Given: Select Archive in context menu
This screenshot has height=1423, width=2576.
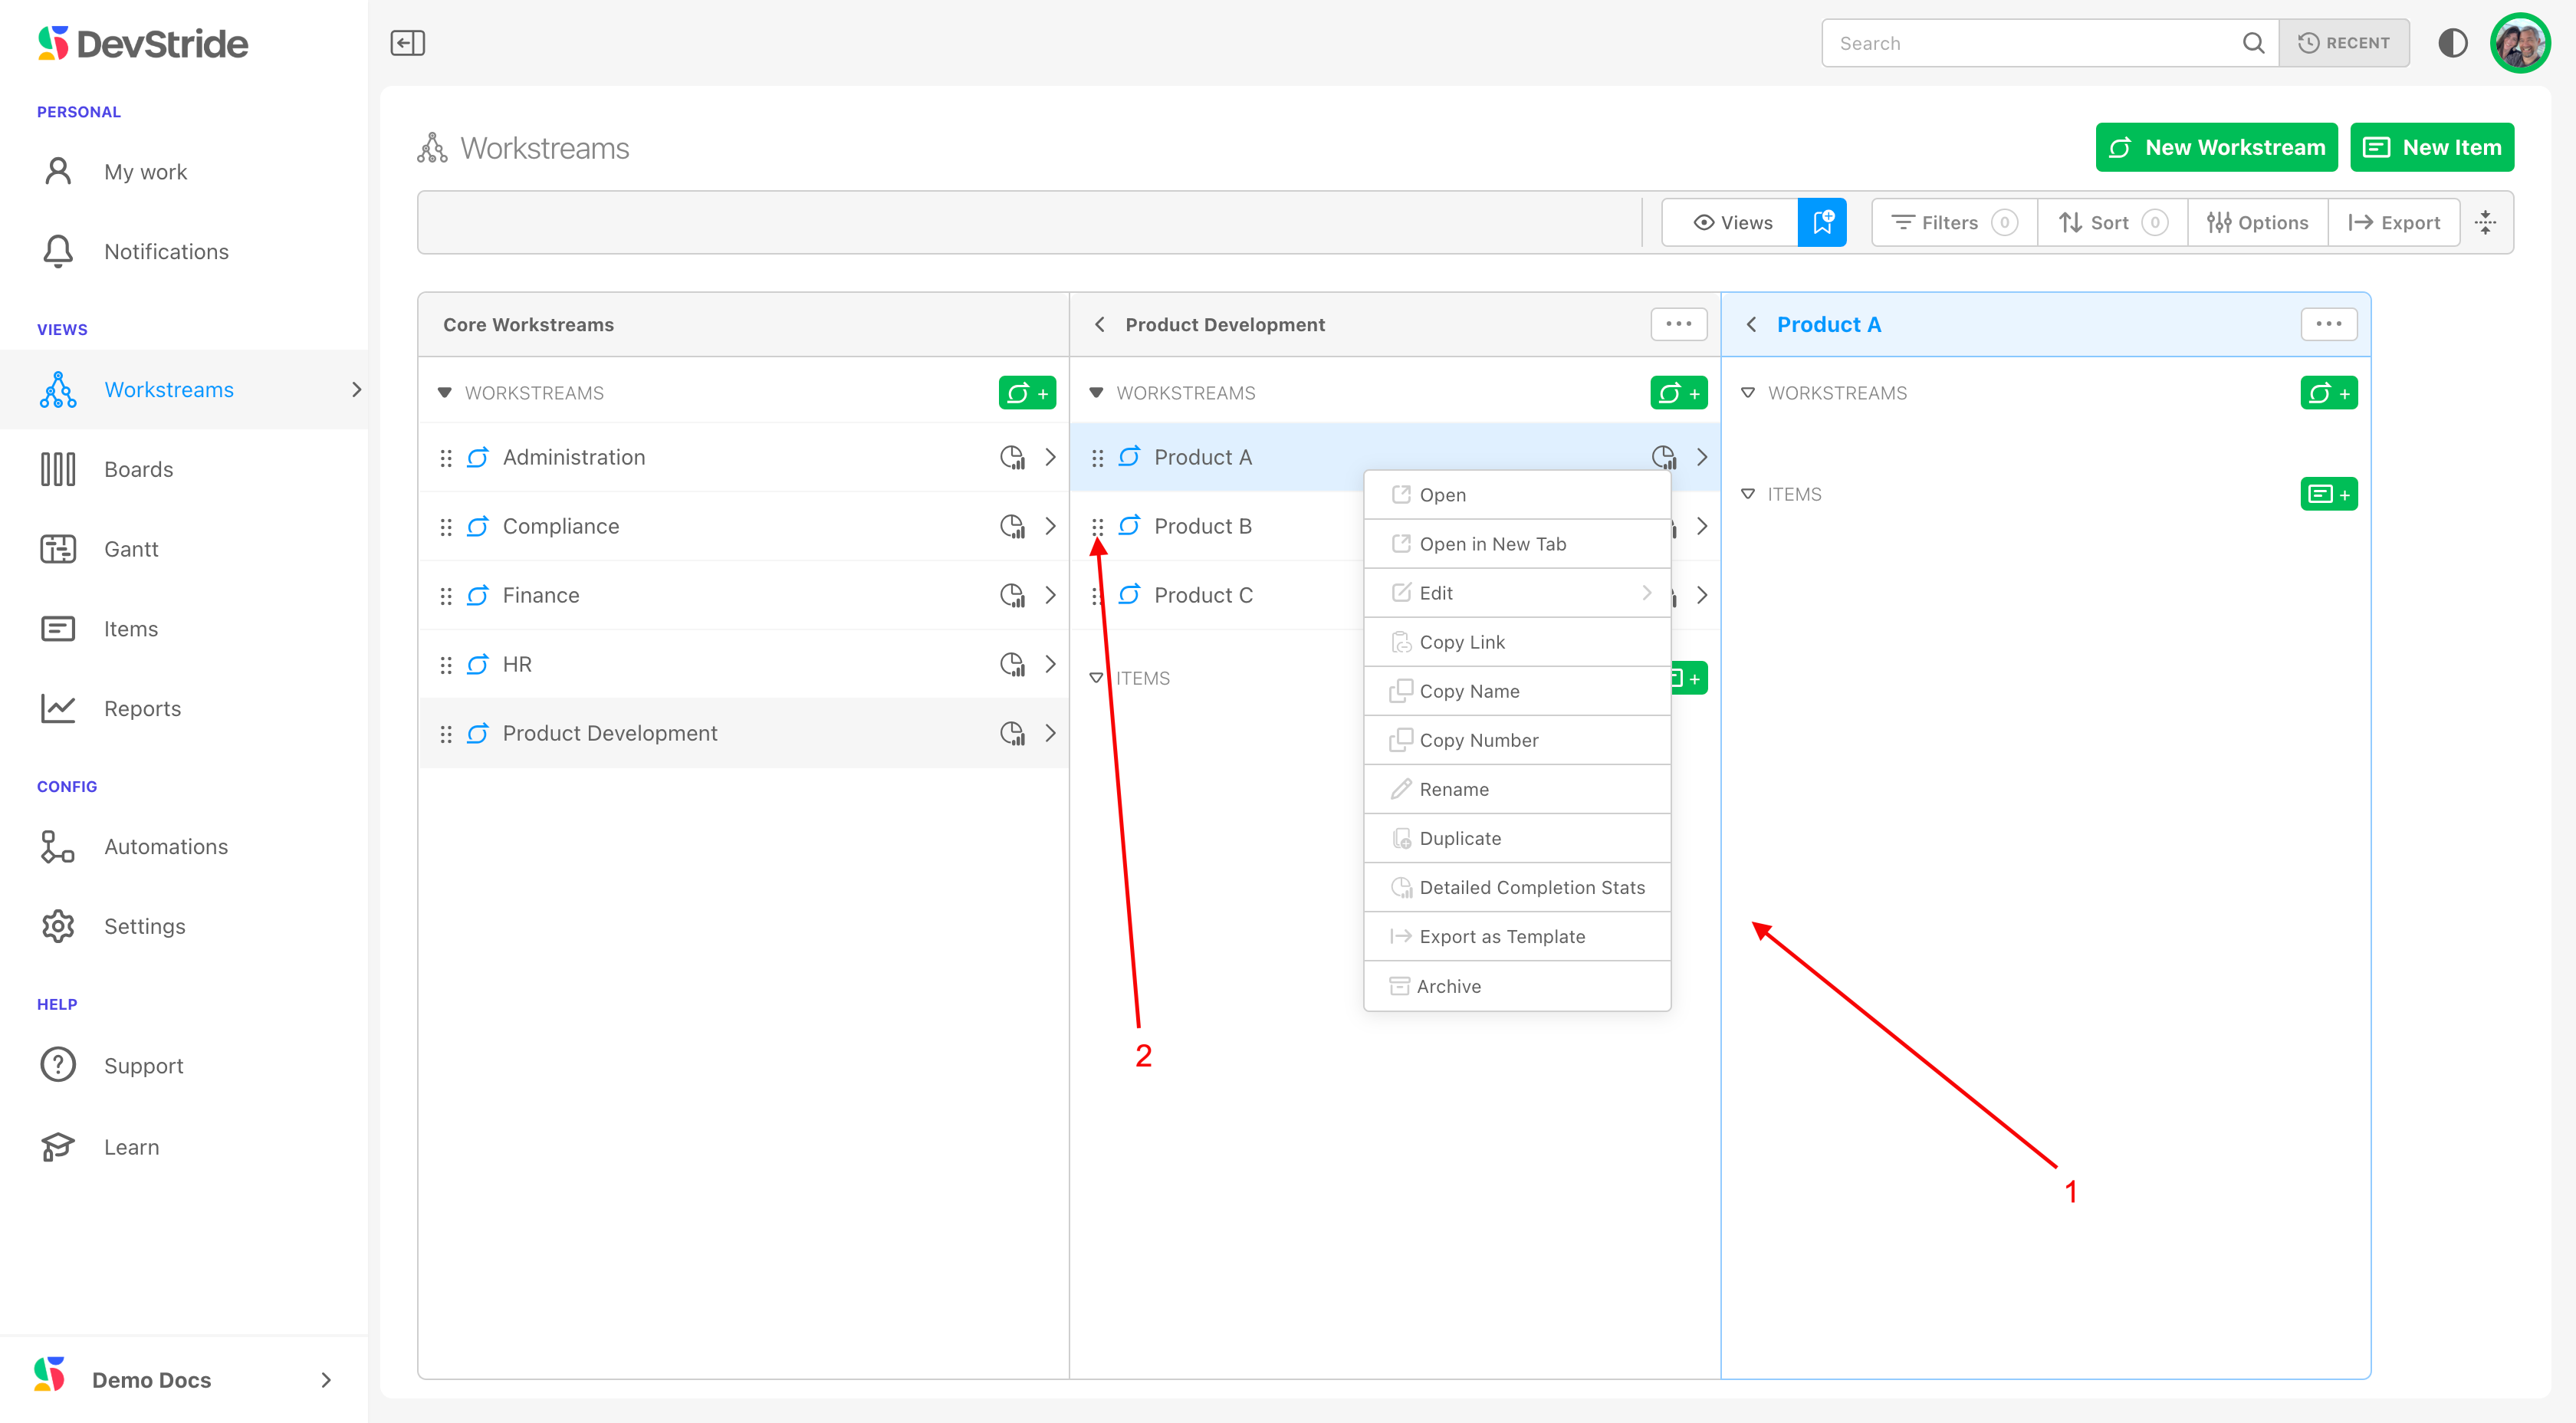Looking at the screenshot, I should 1448,986.
